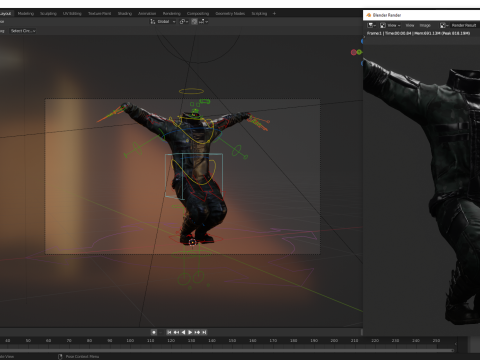Image resolution: width=480 pixels, height=360 pixels.
Task: Open the Sculpting workspace tab
Action: 48,14
